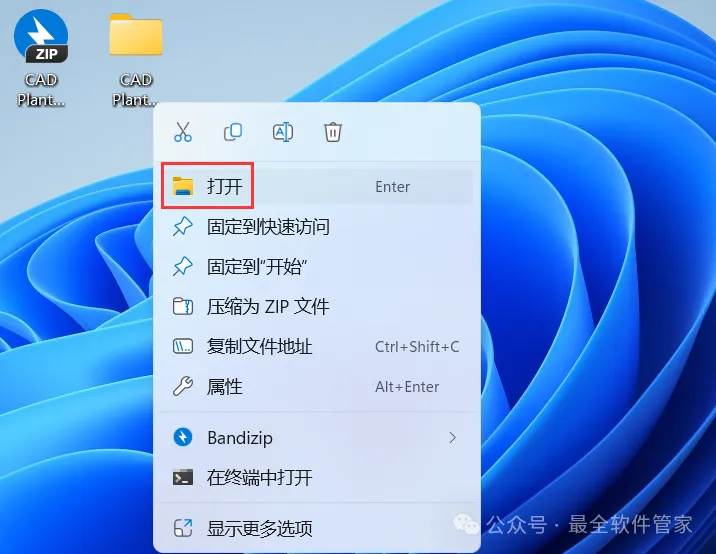Choose 固定到"开始" menu entry
716x554 pixels.
point(317,267)
